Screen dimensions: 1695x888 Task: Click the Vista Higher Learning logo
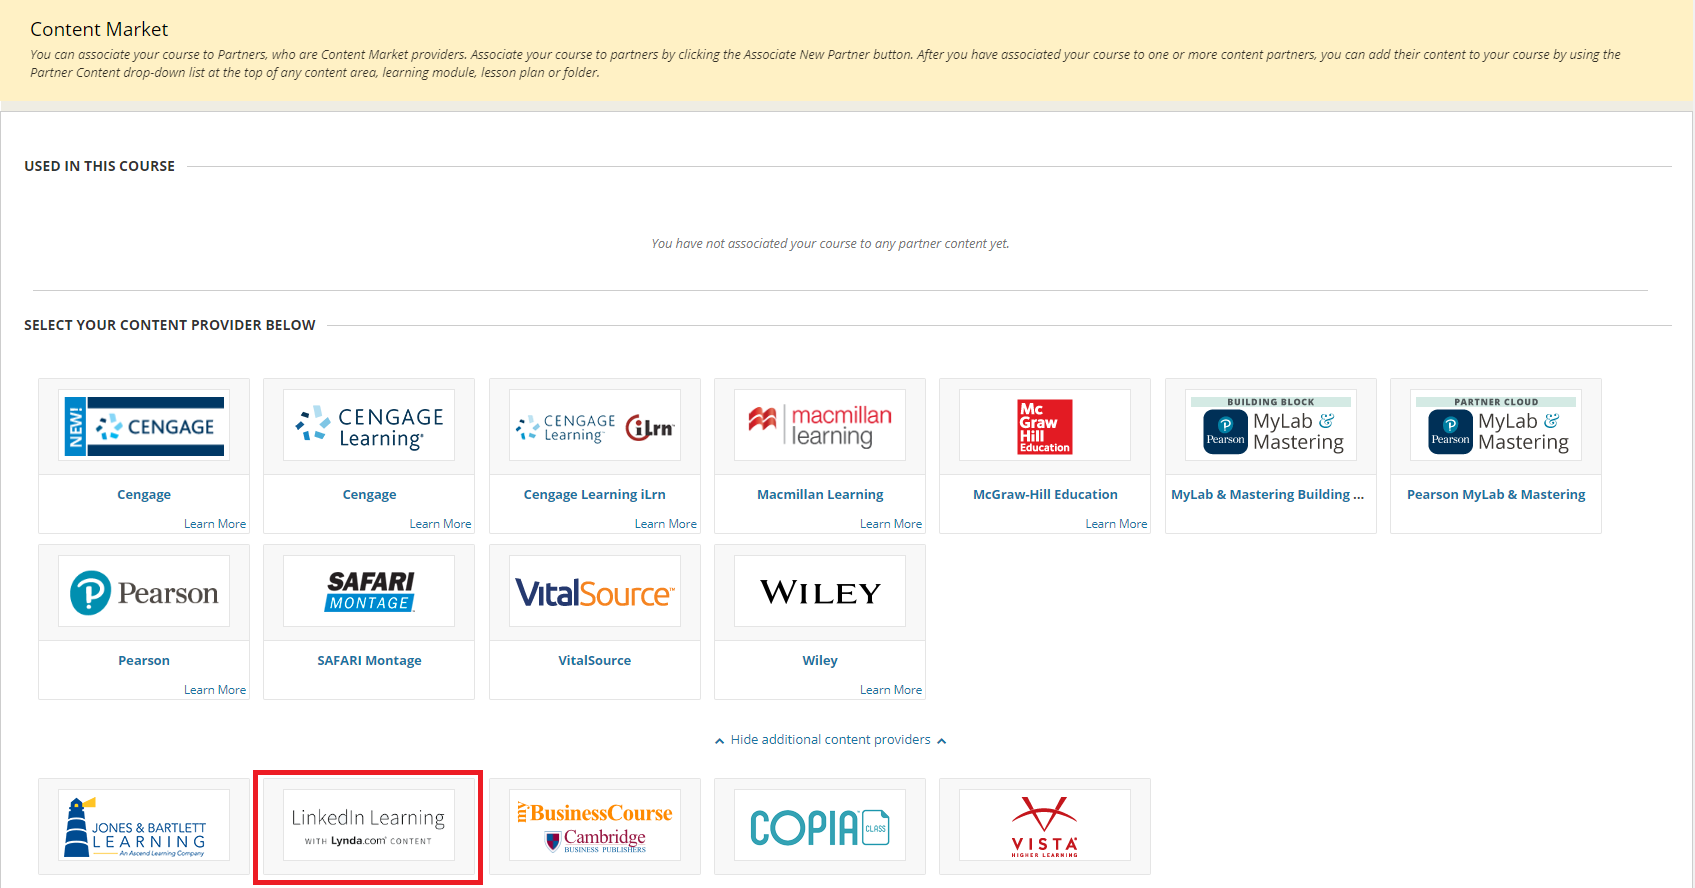pos(1045,826)
